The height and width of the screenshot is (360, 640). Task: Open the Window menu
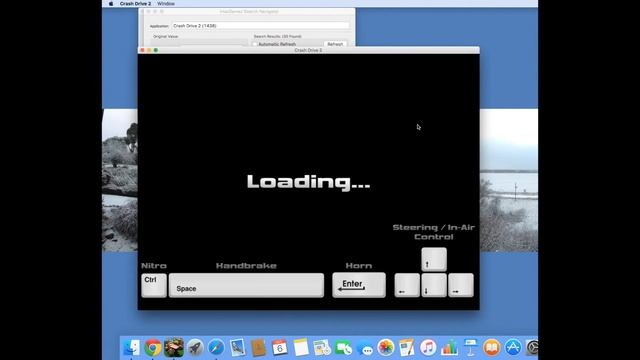(166, 4)
